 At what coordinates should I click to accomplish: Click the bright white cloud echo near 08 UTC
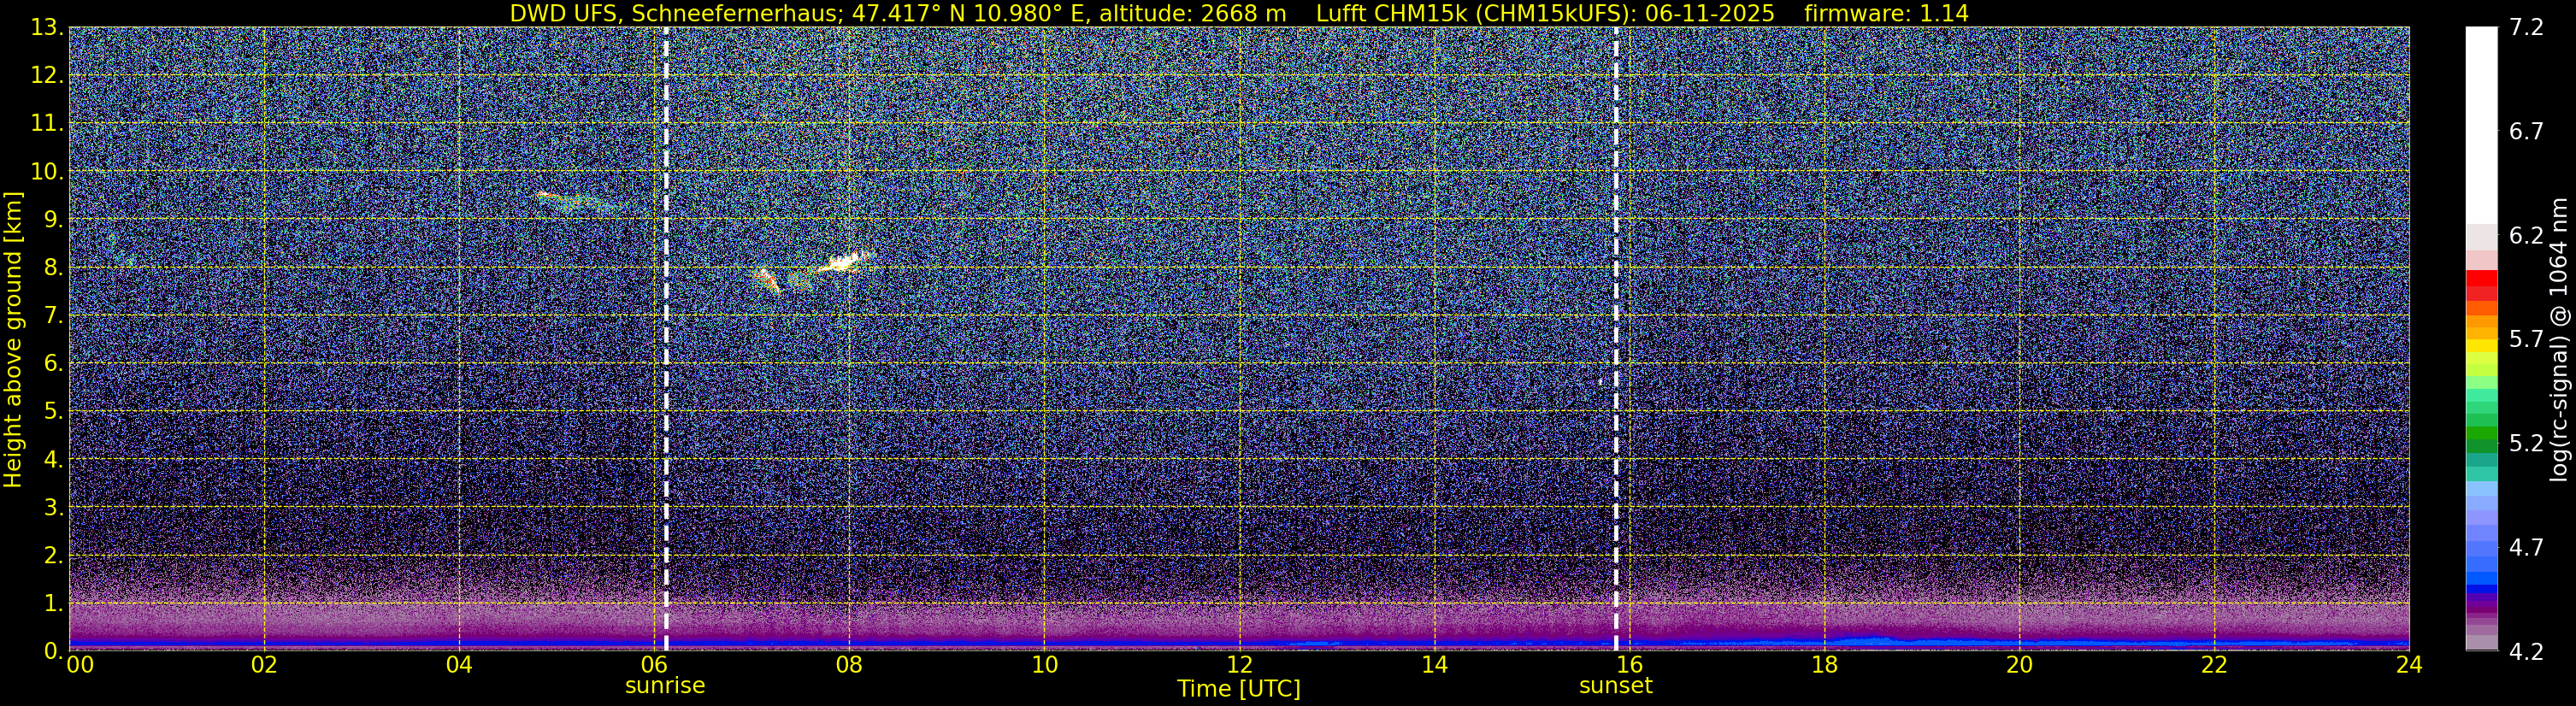(845, 262)
